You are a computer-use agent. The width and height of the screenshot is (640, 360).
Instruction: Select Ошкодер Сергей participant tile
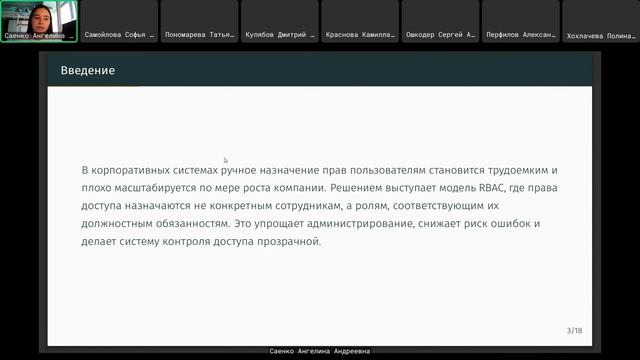pyautogui.click(x=440, y=21)
